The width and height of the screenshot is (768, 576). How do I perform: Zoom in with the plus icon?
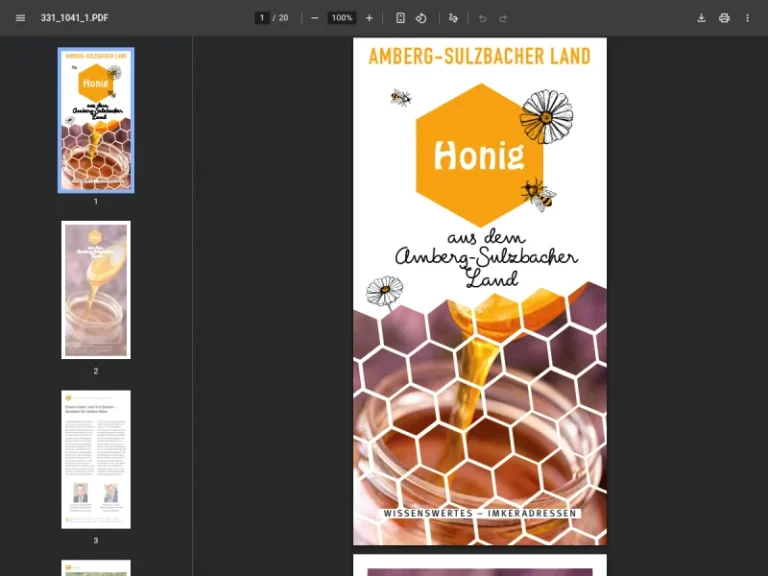click(x=369, y=18)
